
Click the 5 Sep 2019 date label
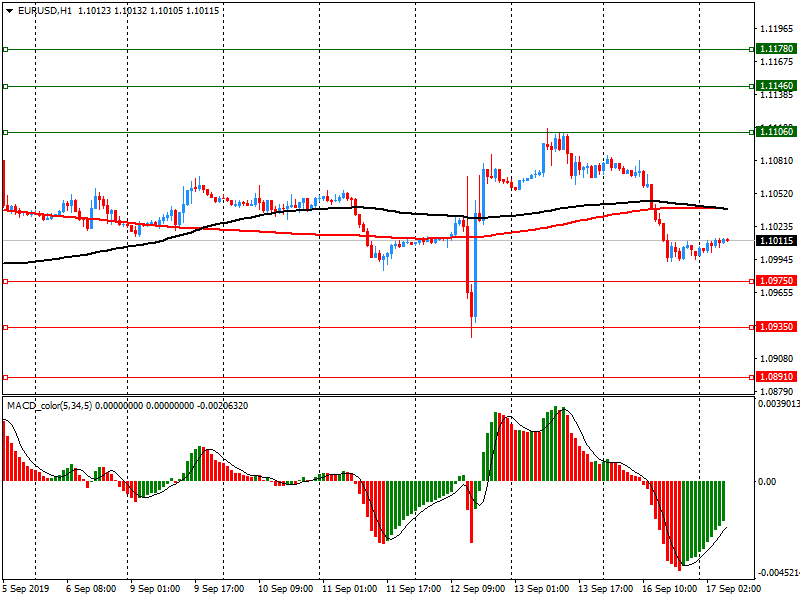tap(26, 589)
